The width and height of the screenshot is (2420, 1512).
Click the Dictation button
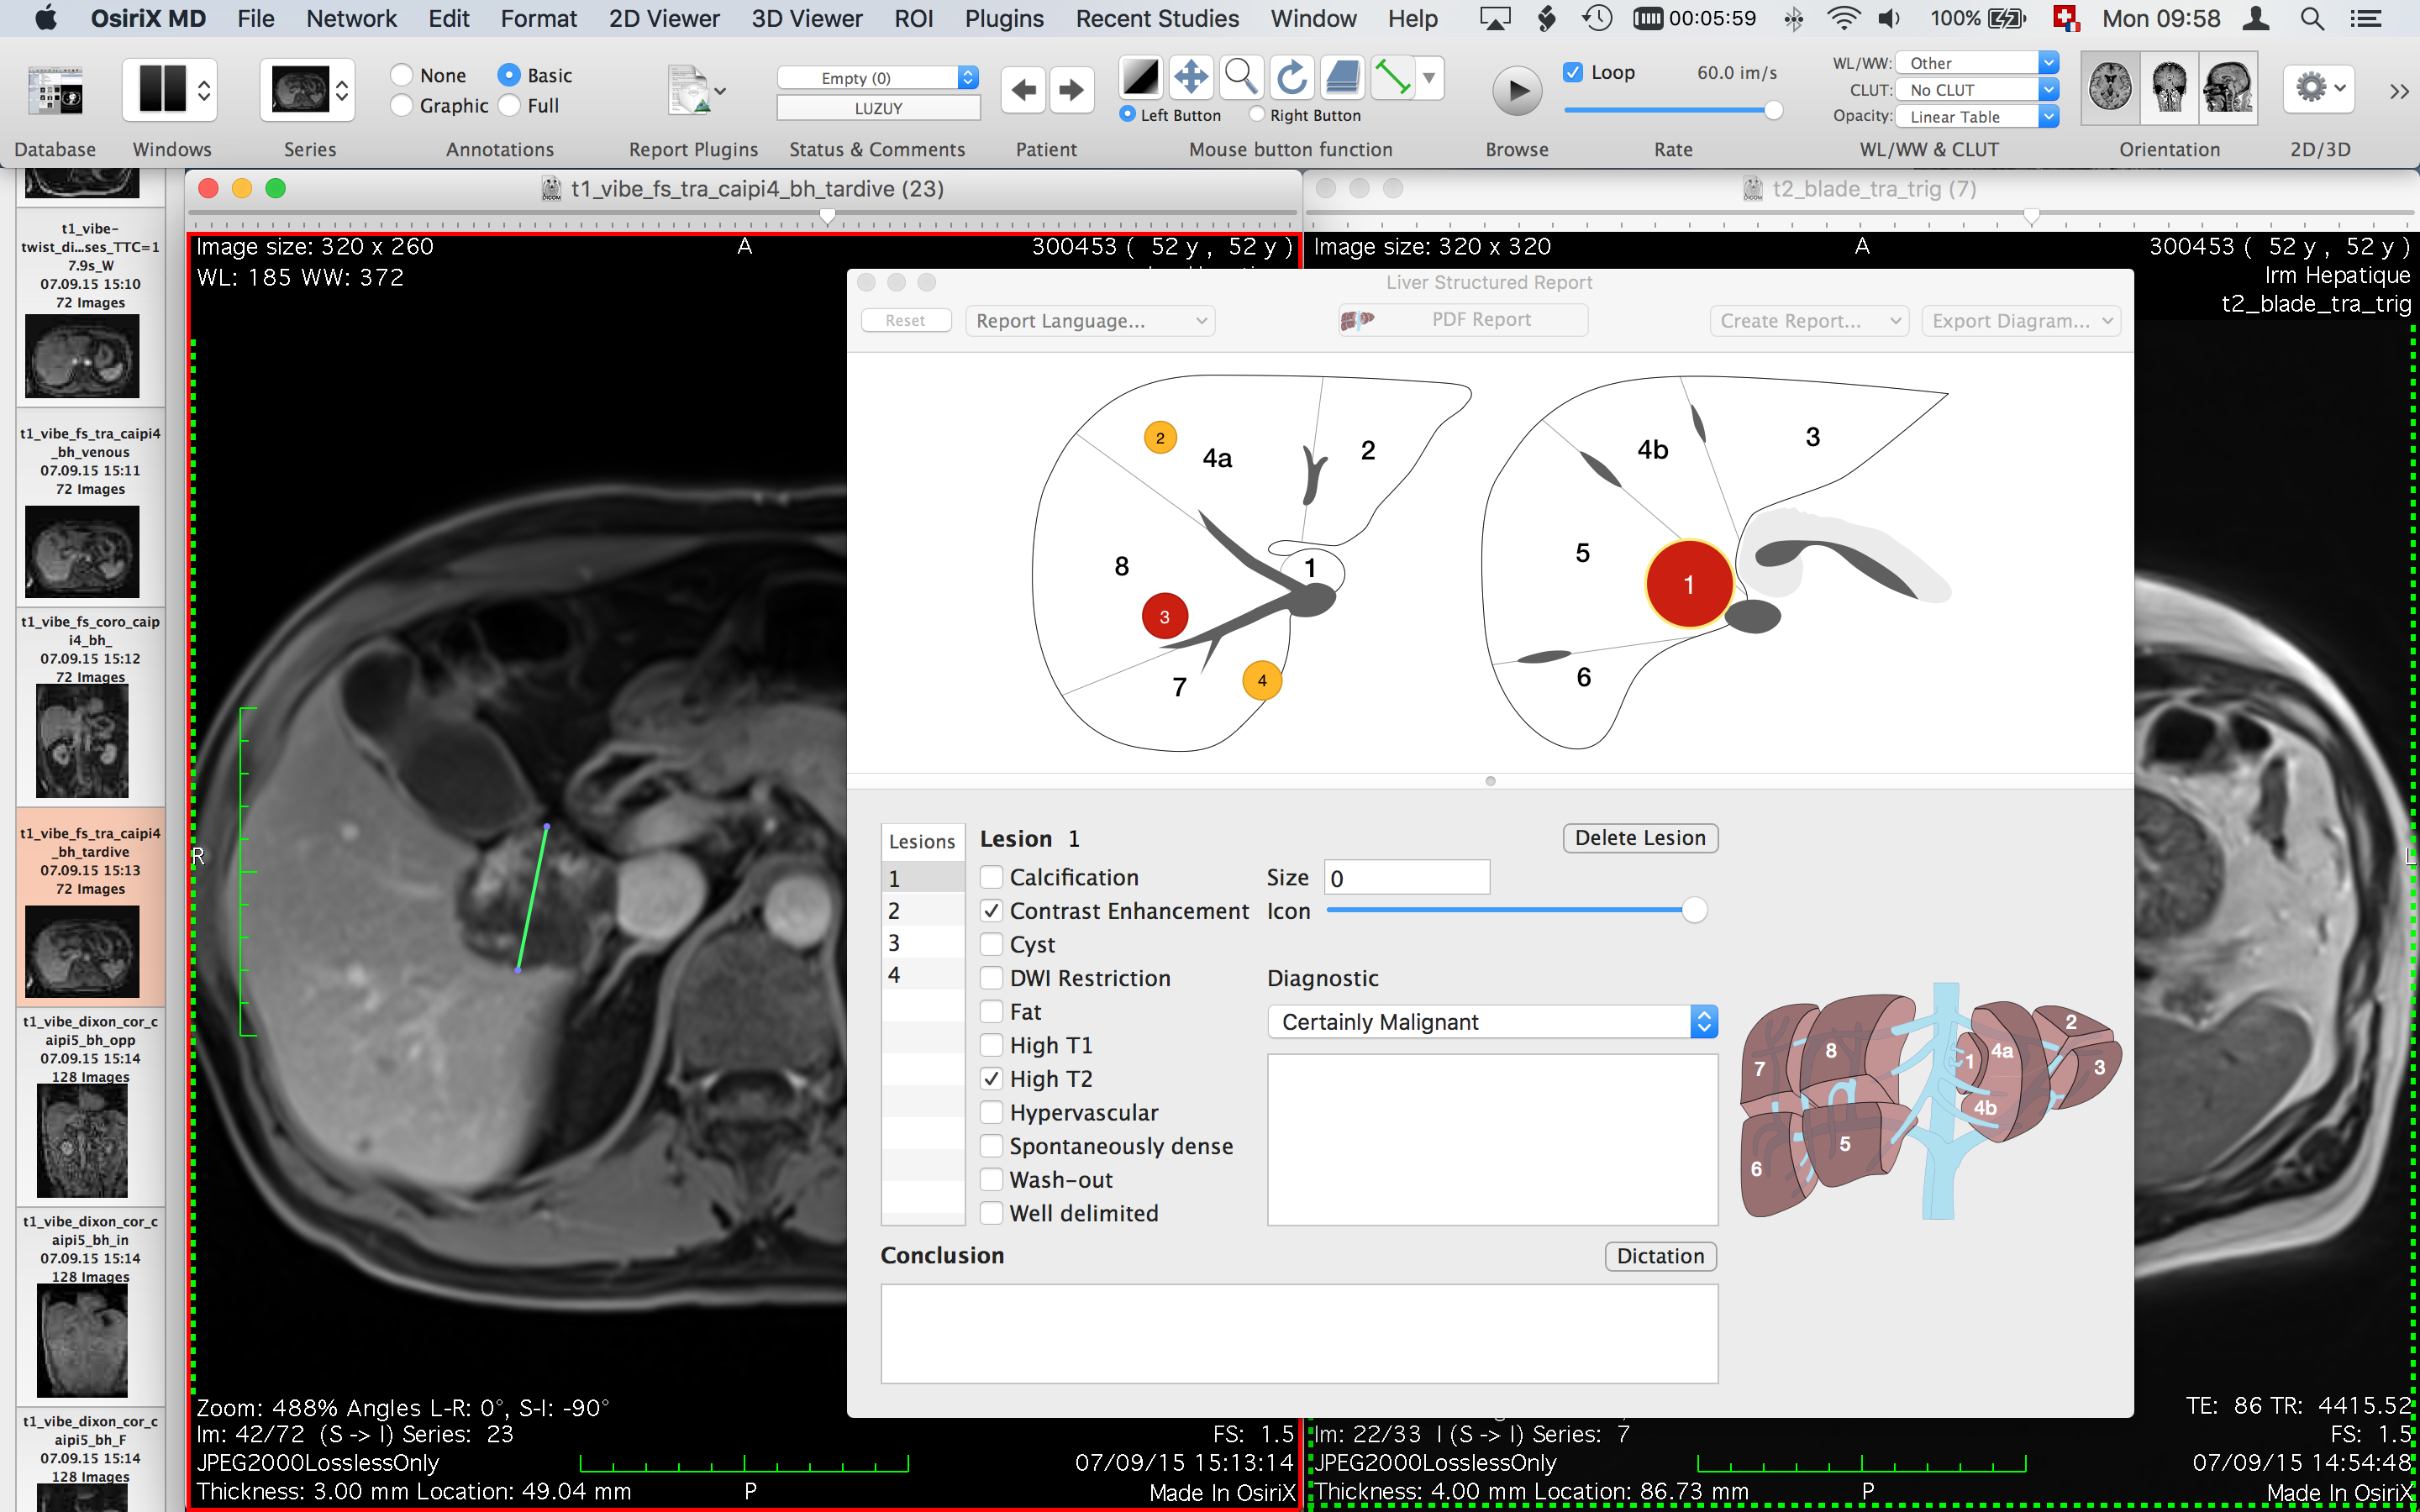[1657, 1254]
